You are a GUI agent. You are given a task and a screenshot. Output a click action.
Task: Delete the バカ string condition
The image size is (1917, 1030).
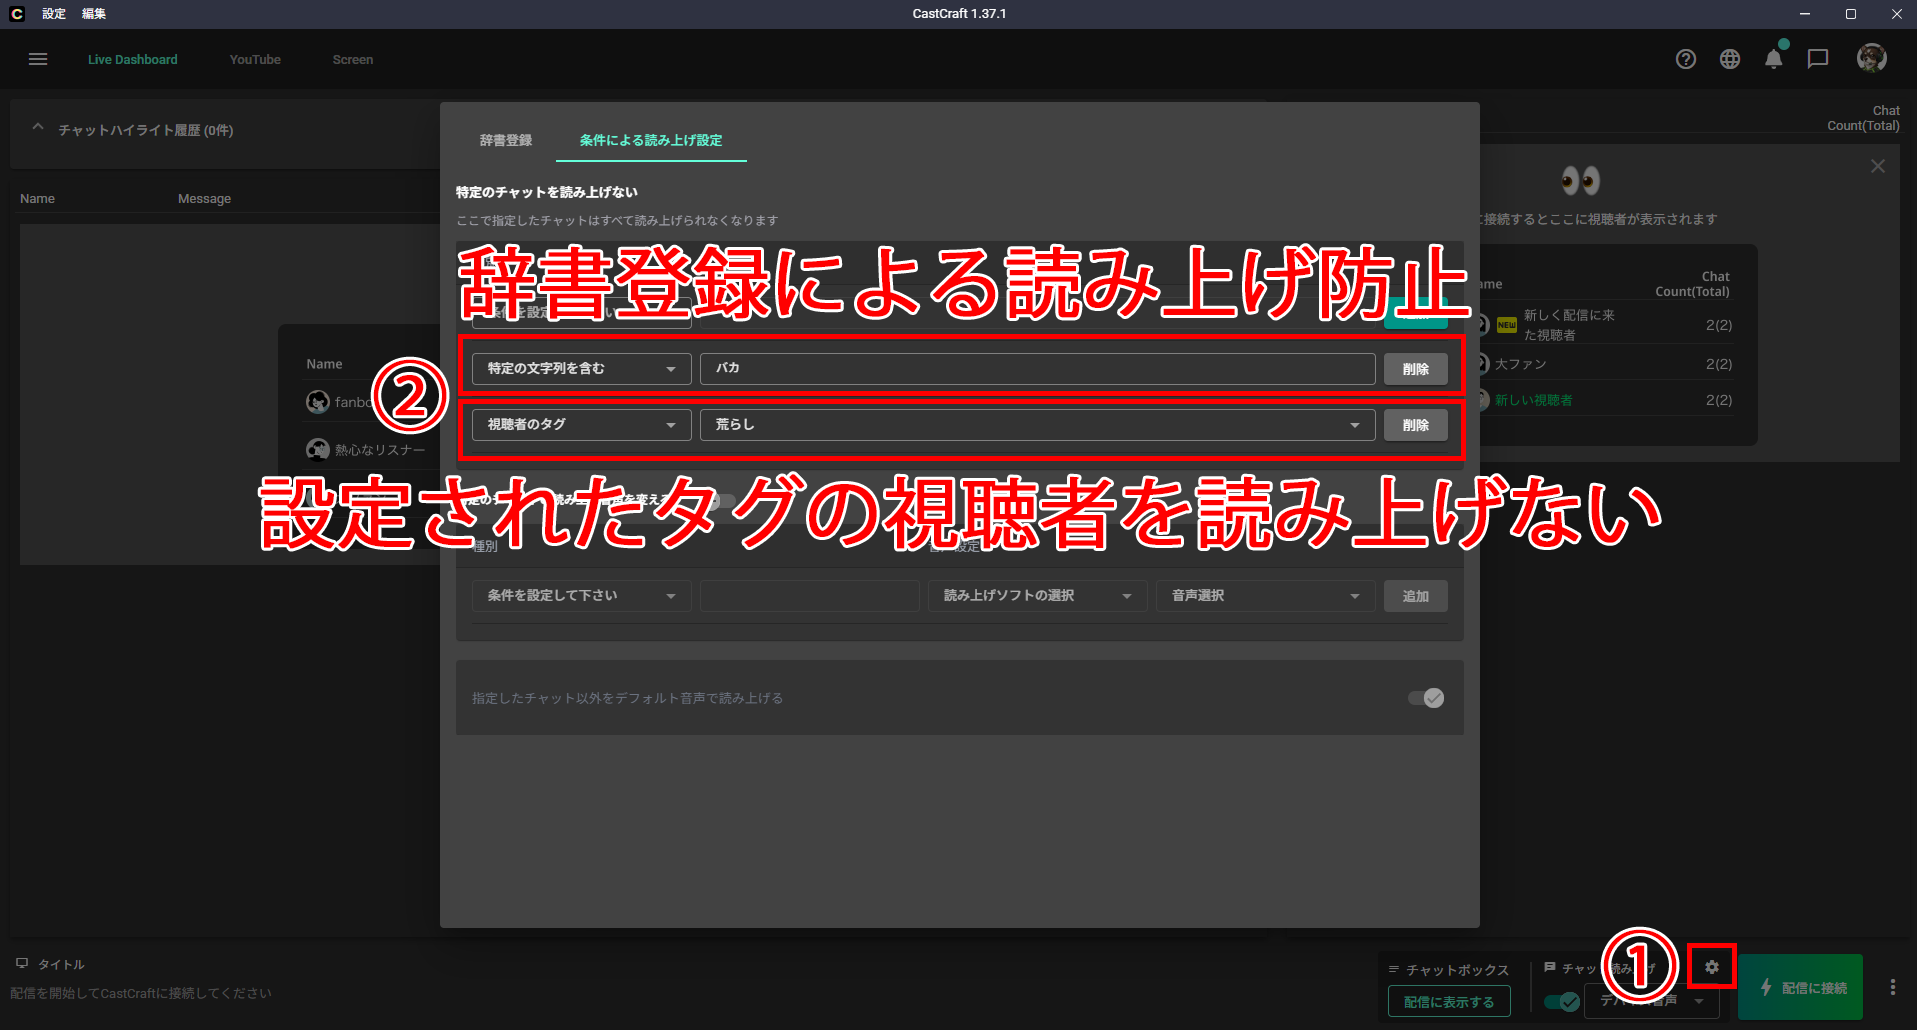click(1416, 369)
